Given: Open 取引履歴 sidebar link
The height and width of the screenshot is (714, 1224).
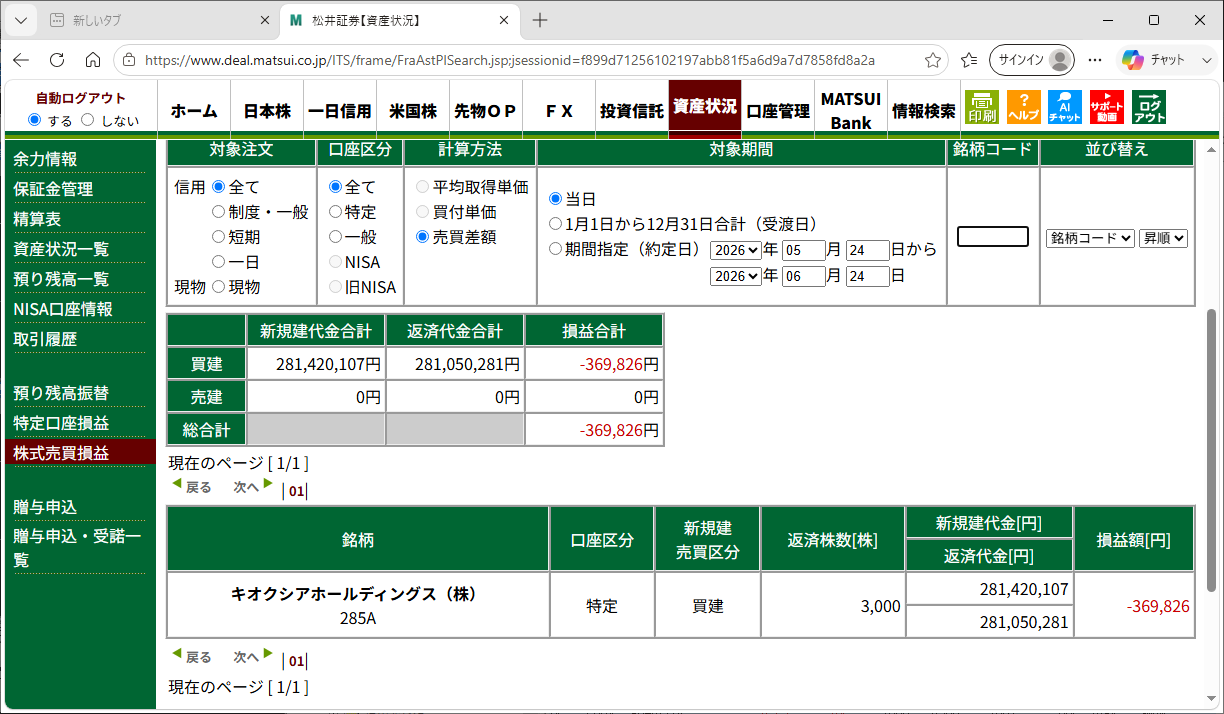Looking at the screenshot, I should tap(45, 339).
